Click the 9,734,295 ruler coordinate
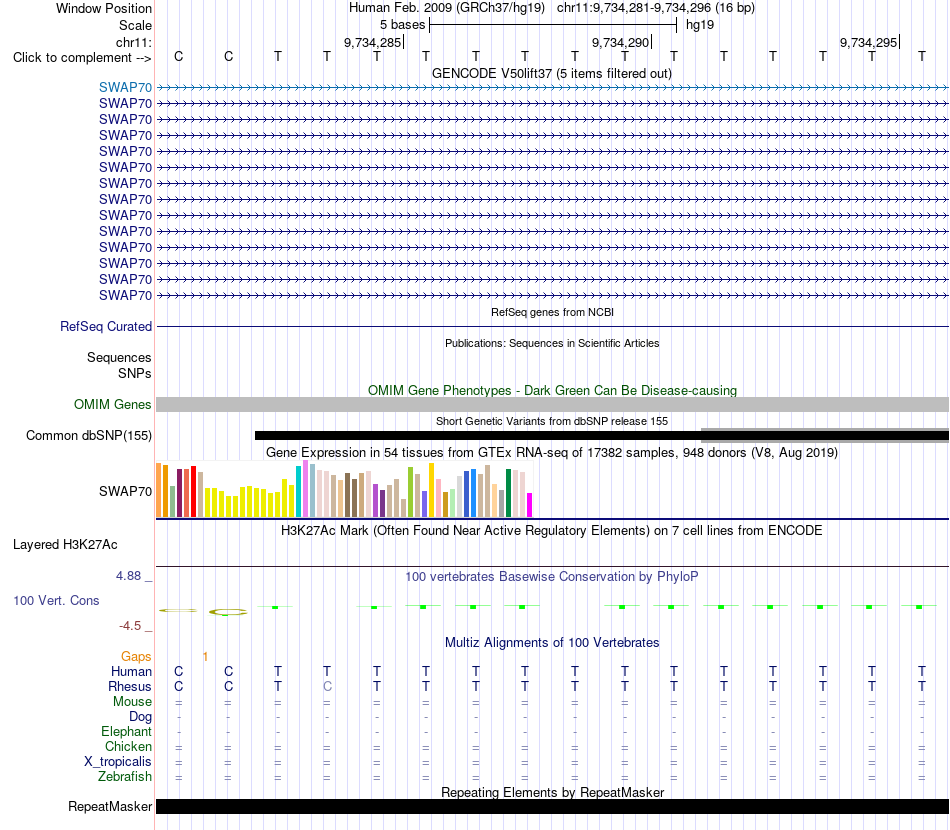The height and width of the screenshot is (830, 950). tap(868, 42)
